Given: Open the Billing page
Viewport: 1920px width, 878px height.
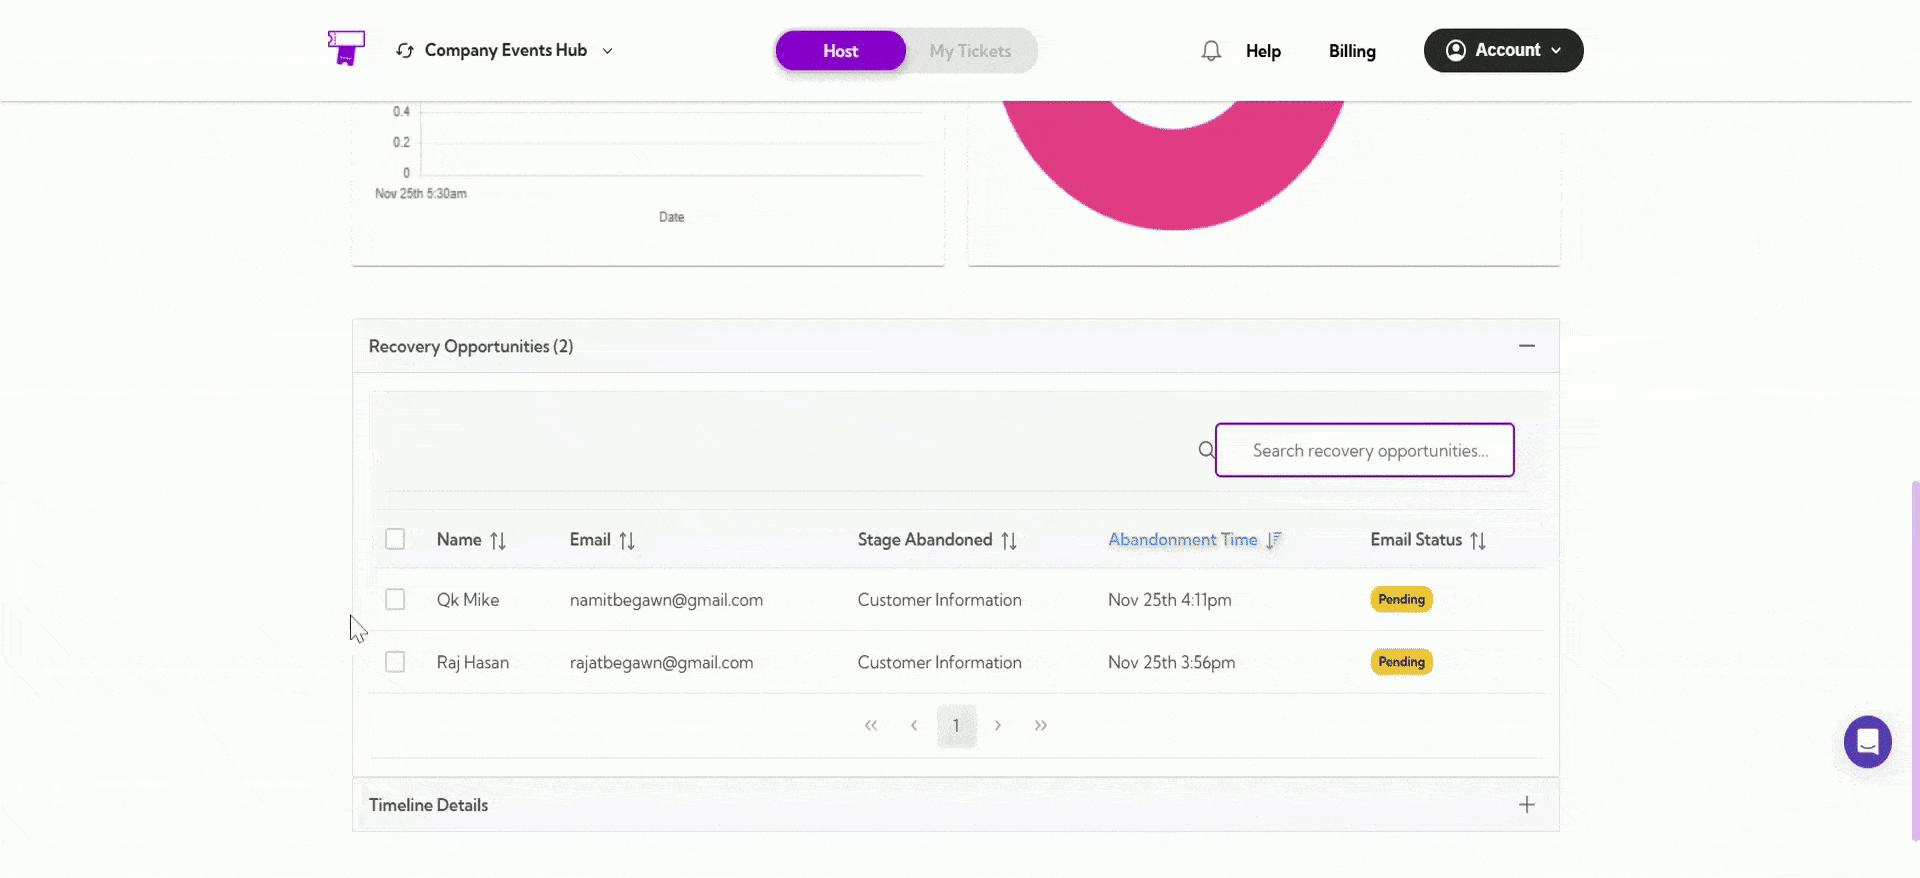Looking at the screenshot, I should click(1352, 51).
